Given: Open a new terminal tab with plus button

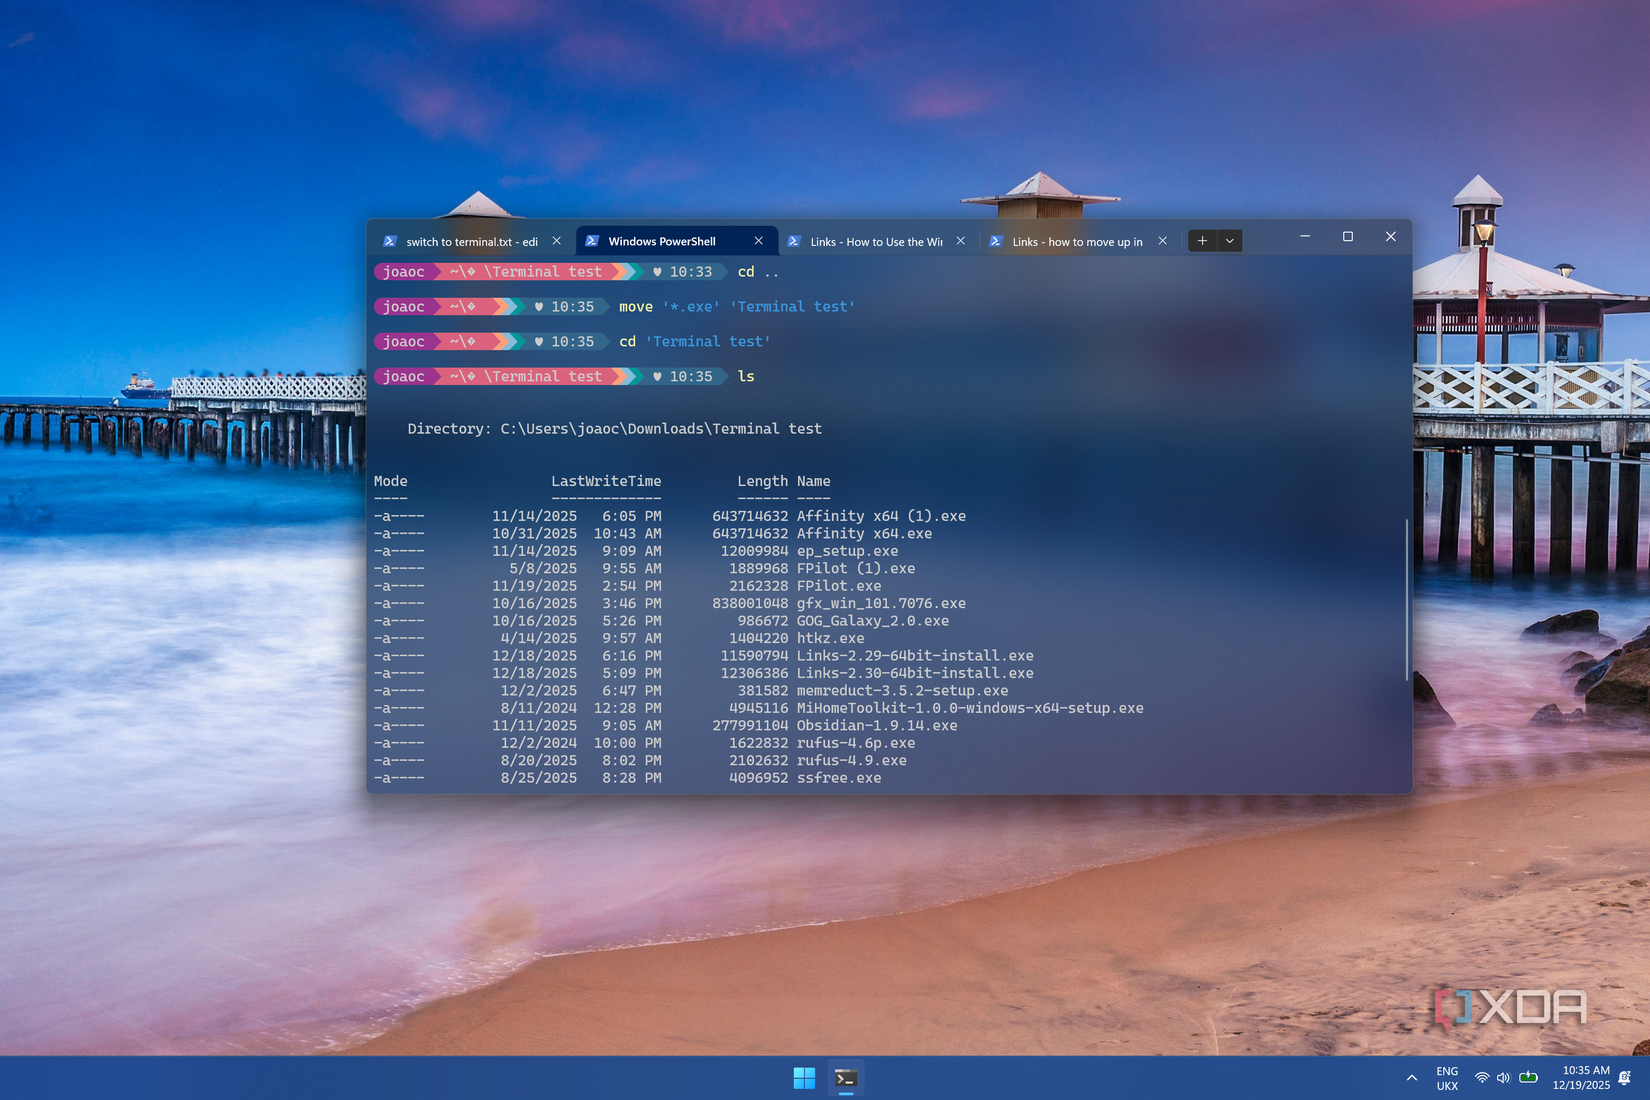Looking at the screenshot, I should [1202, 241].
